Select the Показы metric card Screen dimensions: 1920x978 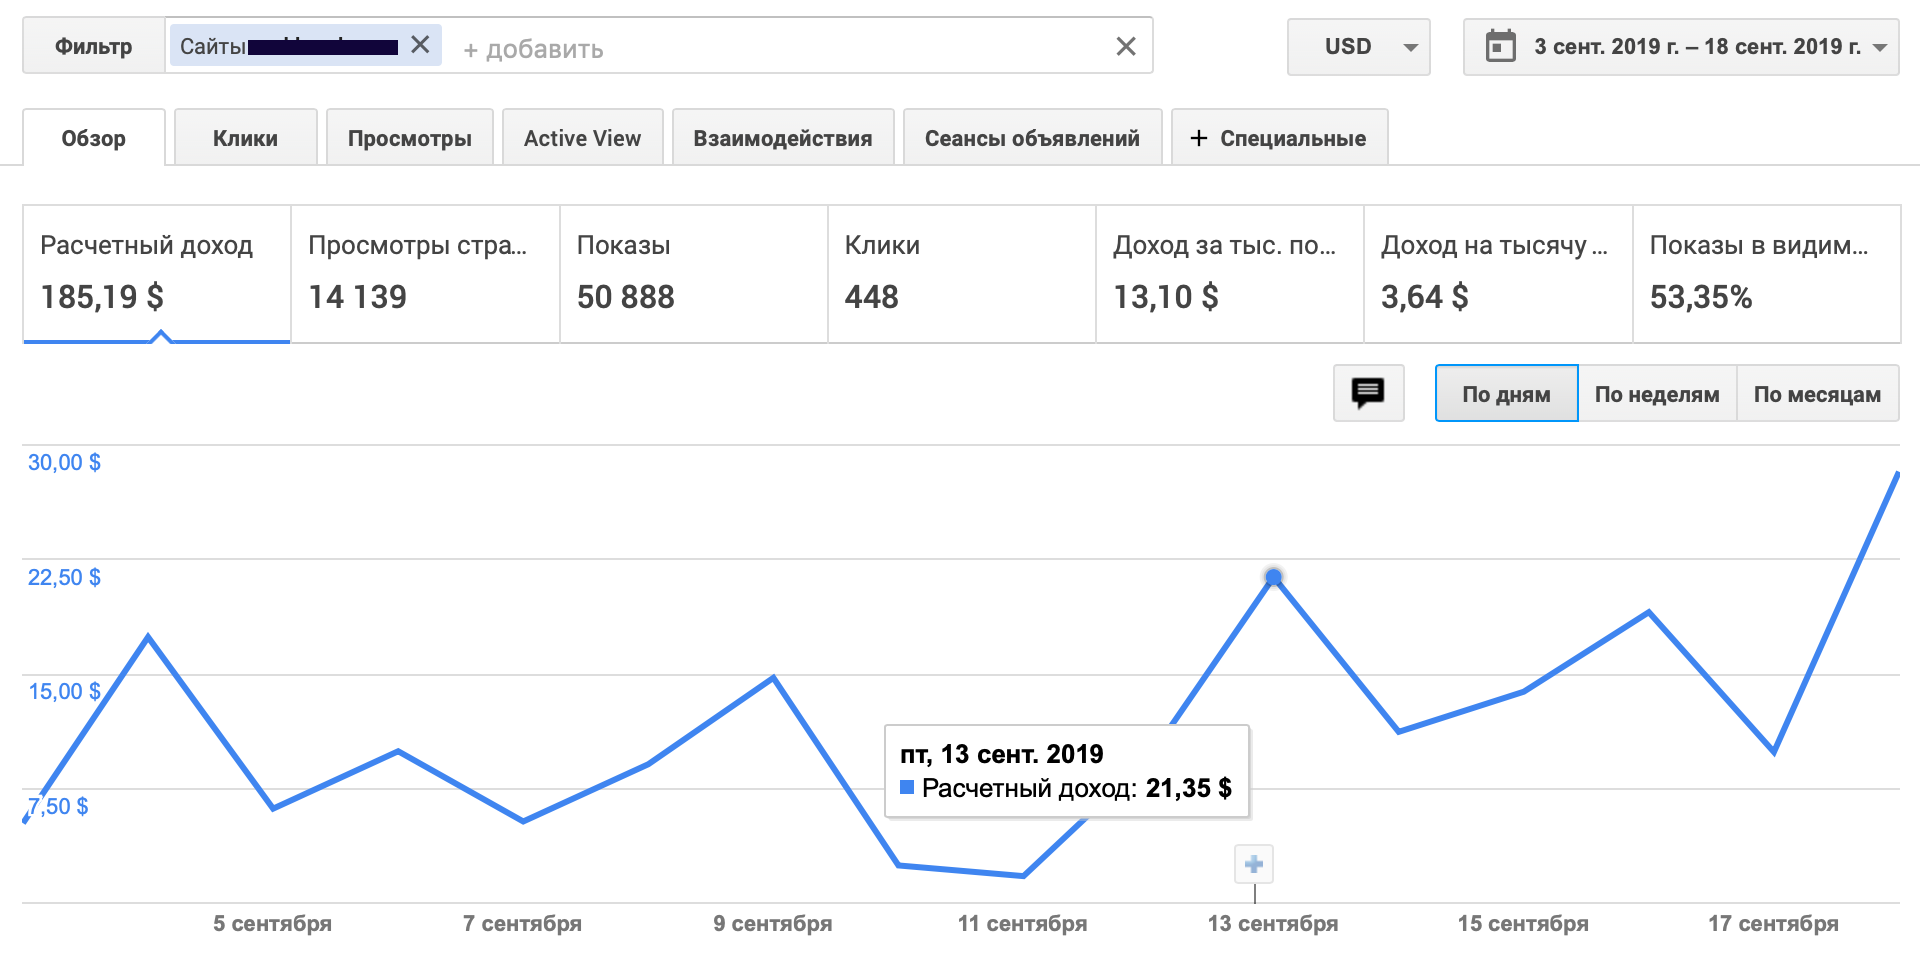693,273
